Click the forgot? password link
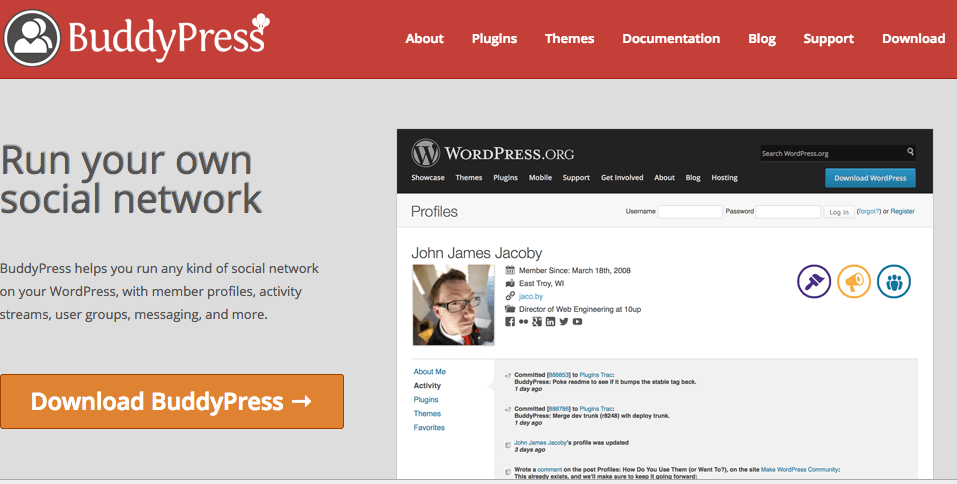The height and width of the screenshot is (484, 957). (x=869, y=211)
